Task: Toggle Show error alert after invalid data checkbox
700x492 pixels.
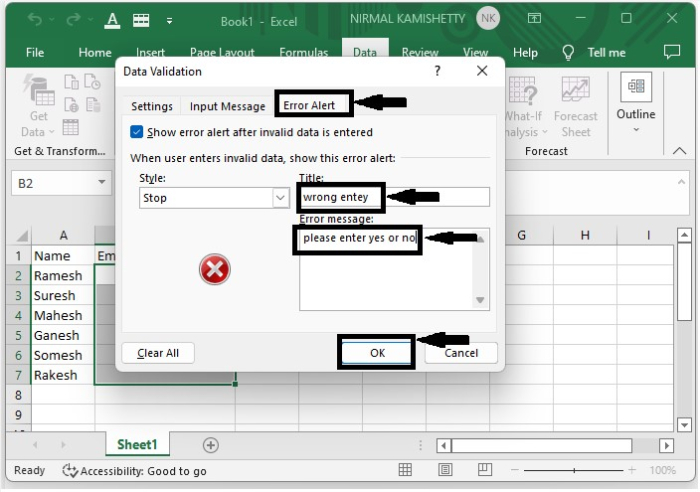Action: click(136, 132)
